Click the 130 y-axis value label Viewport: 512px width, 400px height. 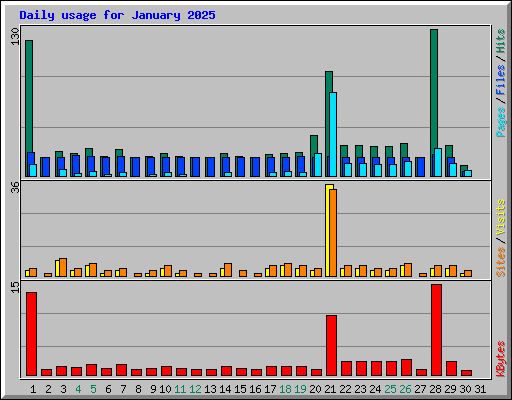tap(15, 37)
